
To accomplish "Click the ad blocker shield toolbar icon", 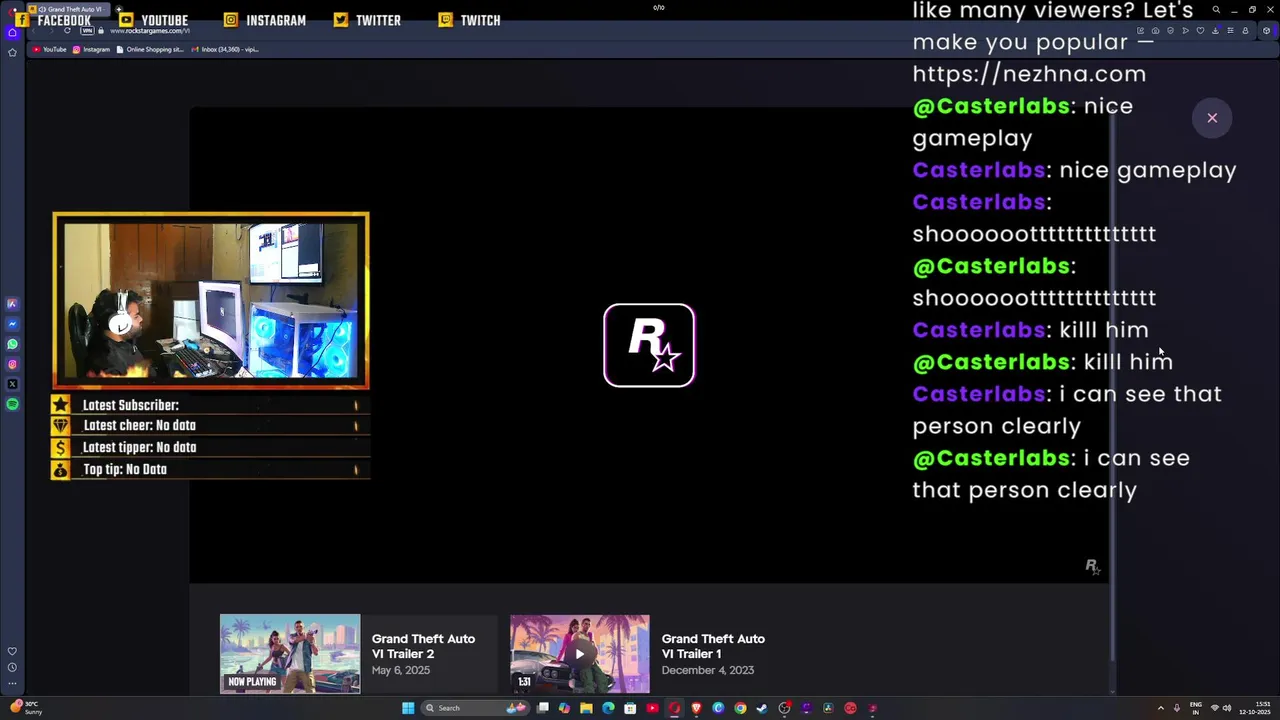I will click(x=1170, y=31).
